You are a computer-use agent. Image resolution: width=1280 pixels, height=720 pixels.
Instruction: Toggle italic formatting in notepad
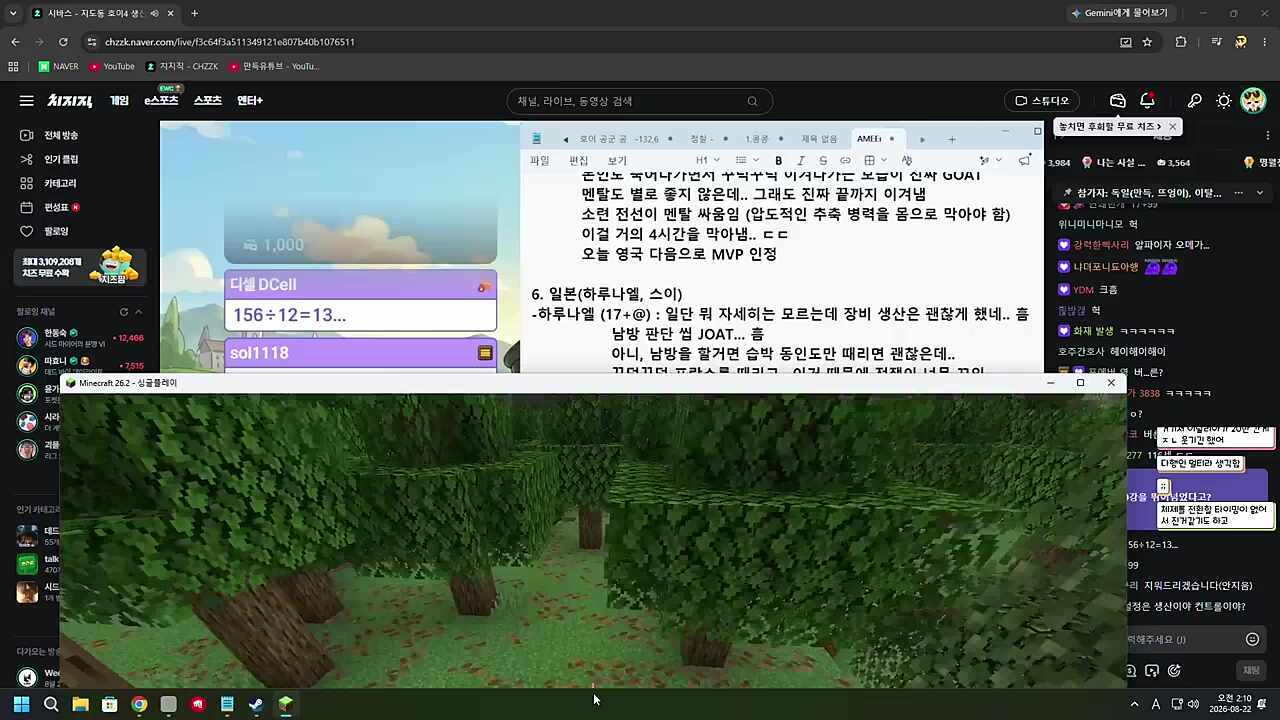tap(802, 160)
